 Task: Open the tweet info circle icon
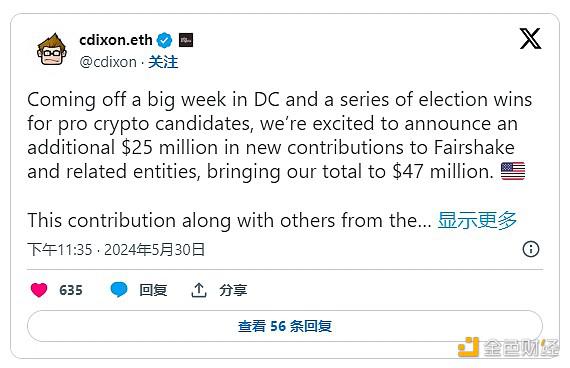point(531,249)
